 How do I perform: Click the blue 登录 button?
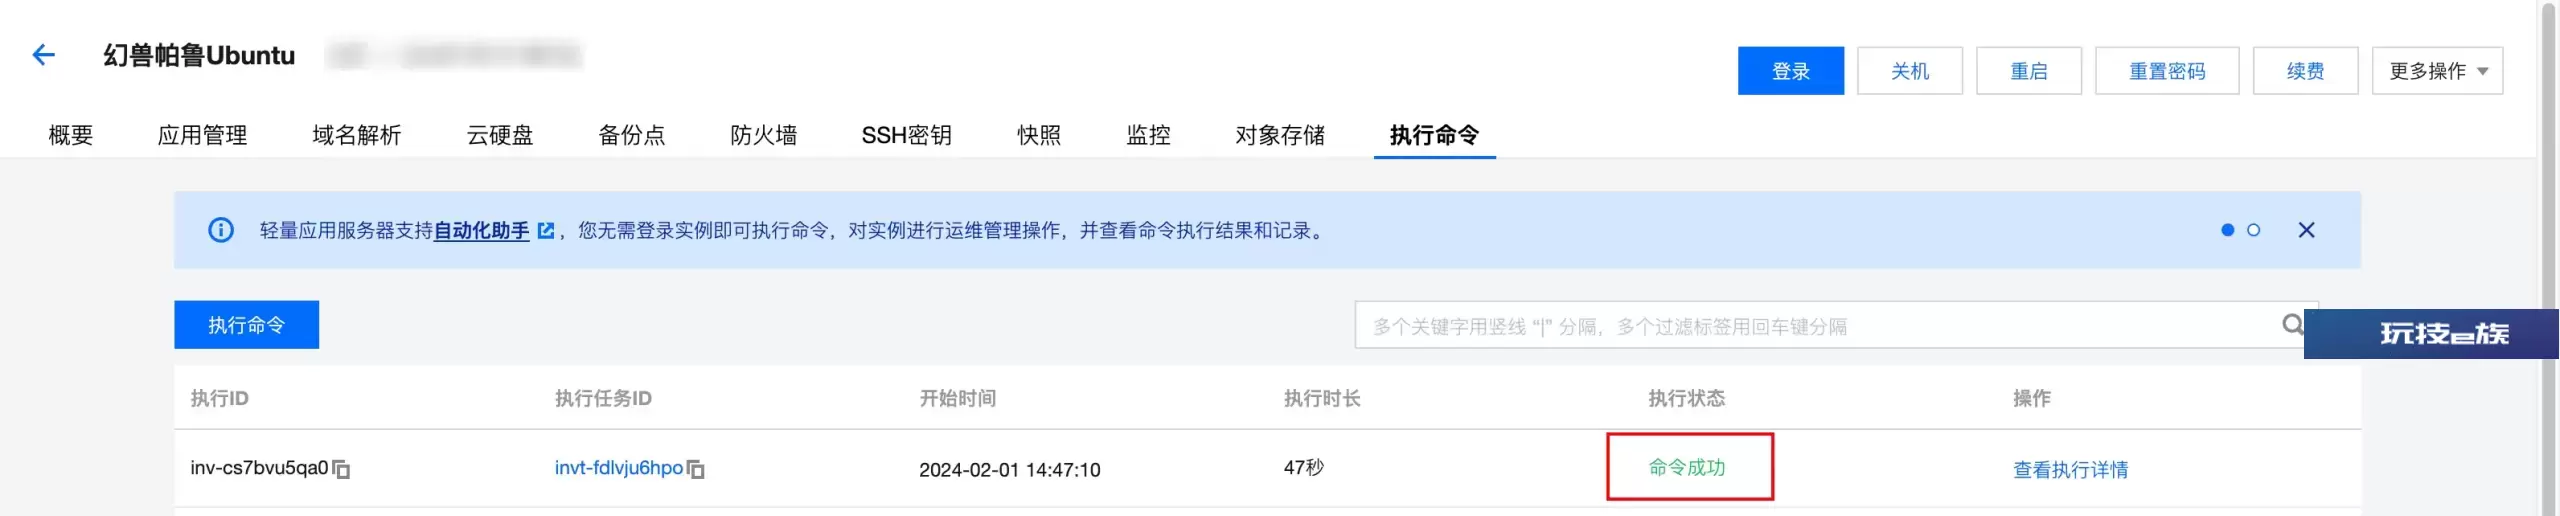[x=1790, y=71]
